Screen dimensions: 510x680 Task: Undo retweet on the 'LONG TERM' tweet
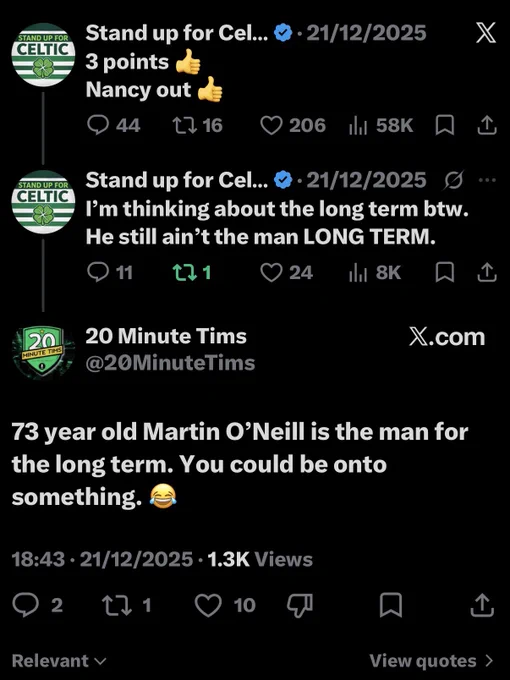click(192, 273)
